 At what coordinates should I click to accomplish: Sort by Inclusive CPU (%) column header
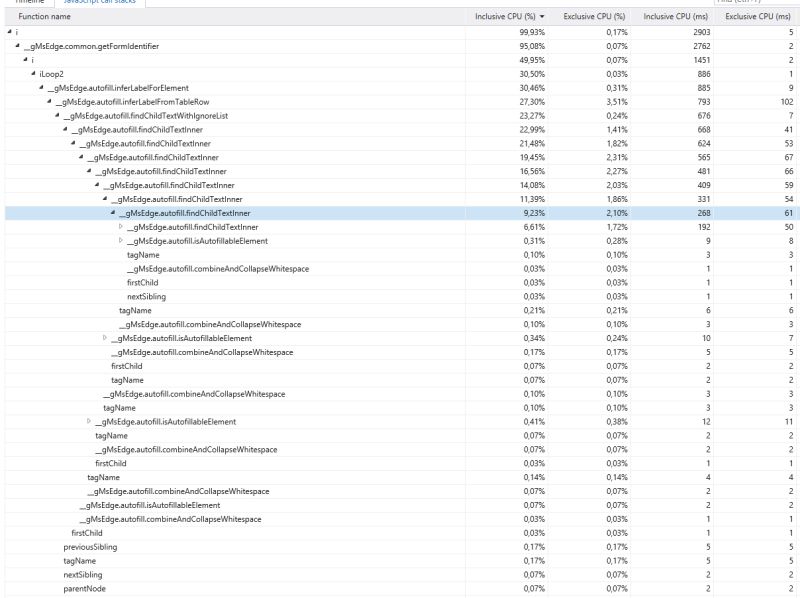click(x=505, y=16)
